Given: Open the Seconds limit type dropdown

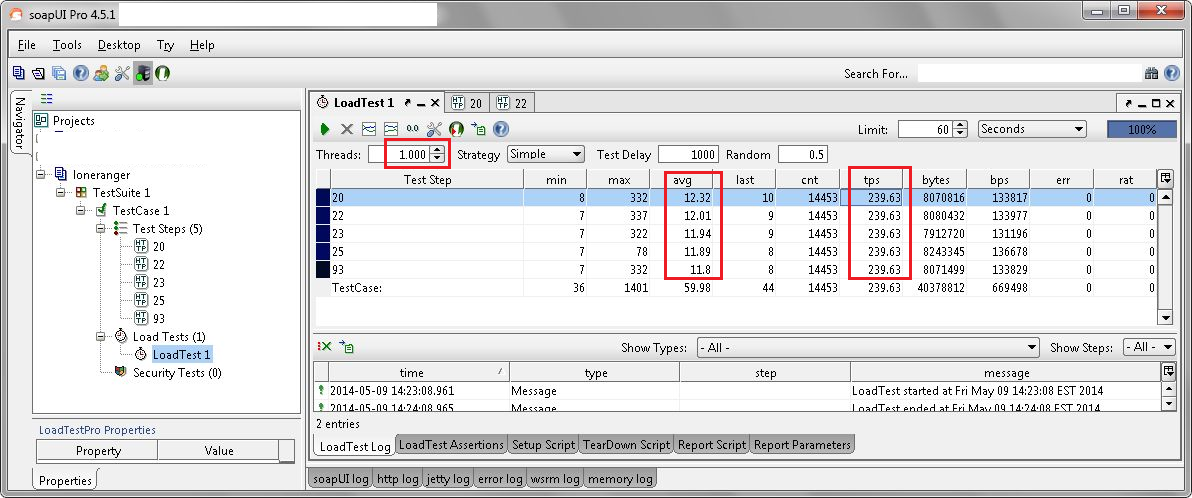Looking at the screenshot, I should (1032, 129).
